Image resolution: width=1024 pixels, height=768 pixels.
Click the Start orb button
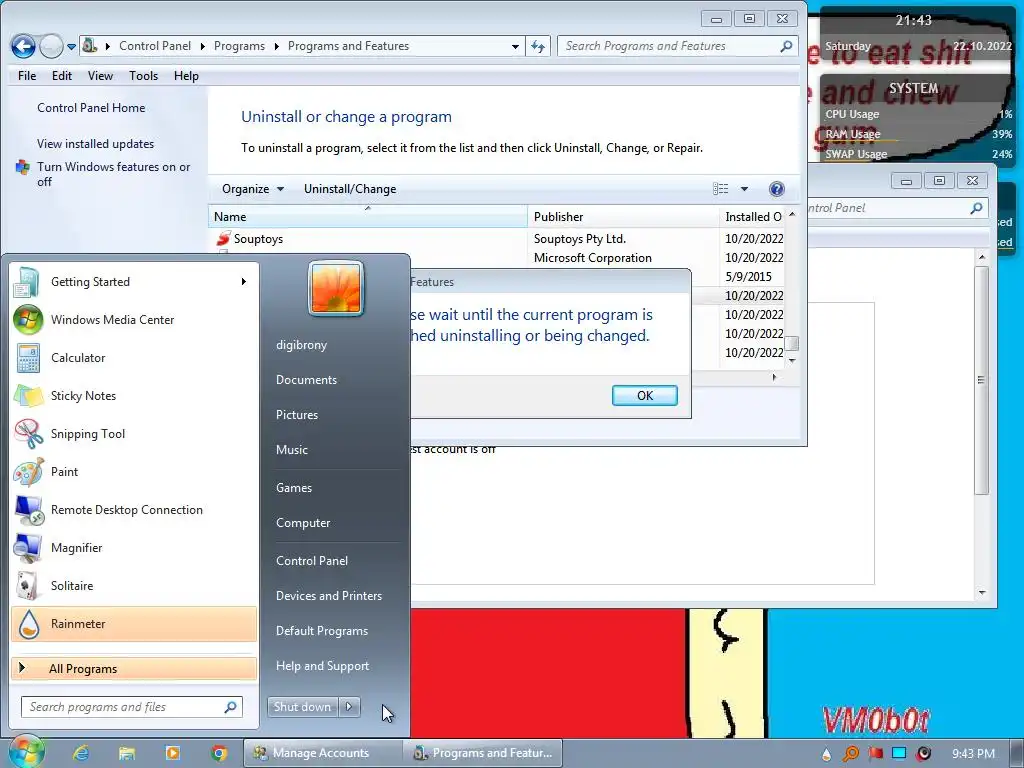[x=26, y=752]
